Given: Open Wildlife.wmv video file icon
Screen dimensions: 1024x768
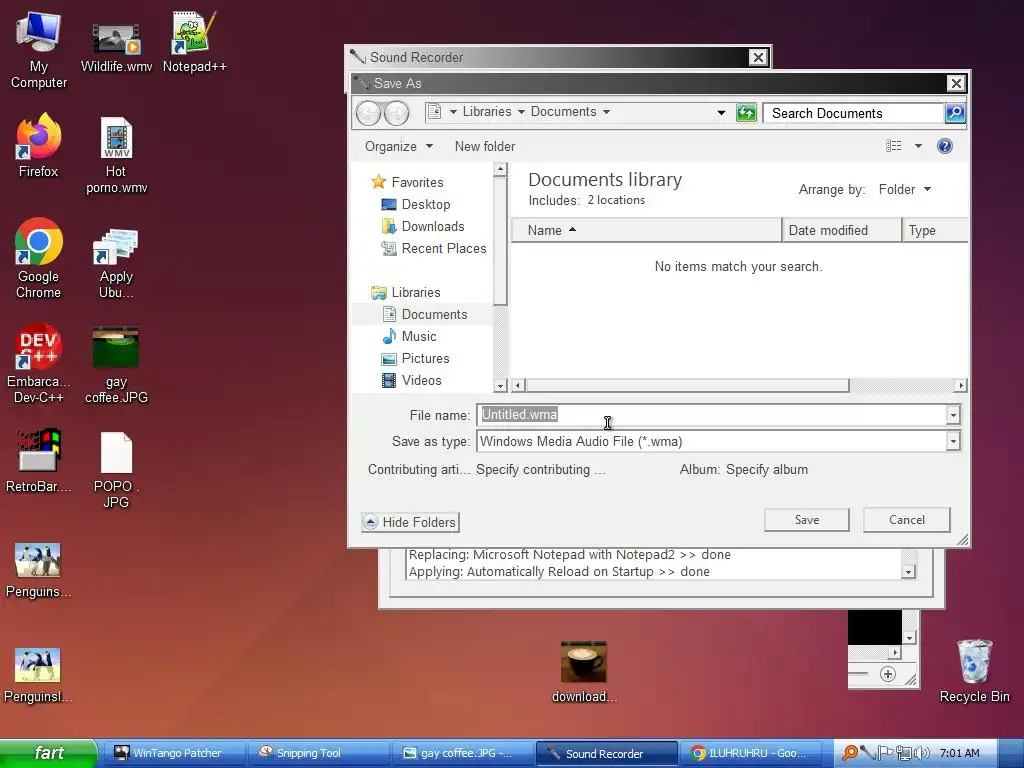Looking at the screenshot, I should click(116, 47).
